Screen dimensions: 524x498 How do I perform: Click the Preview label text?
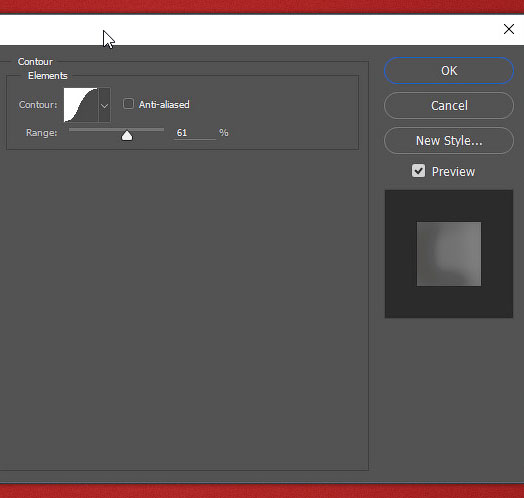453,172
